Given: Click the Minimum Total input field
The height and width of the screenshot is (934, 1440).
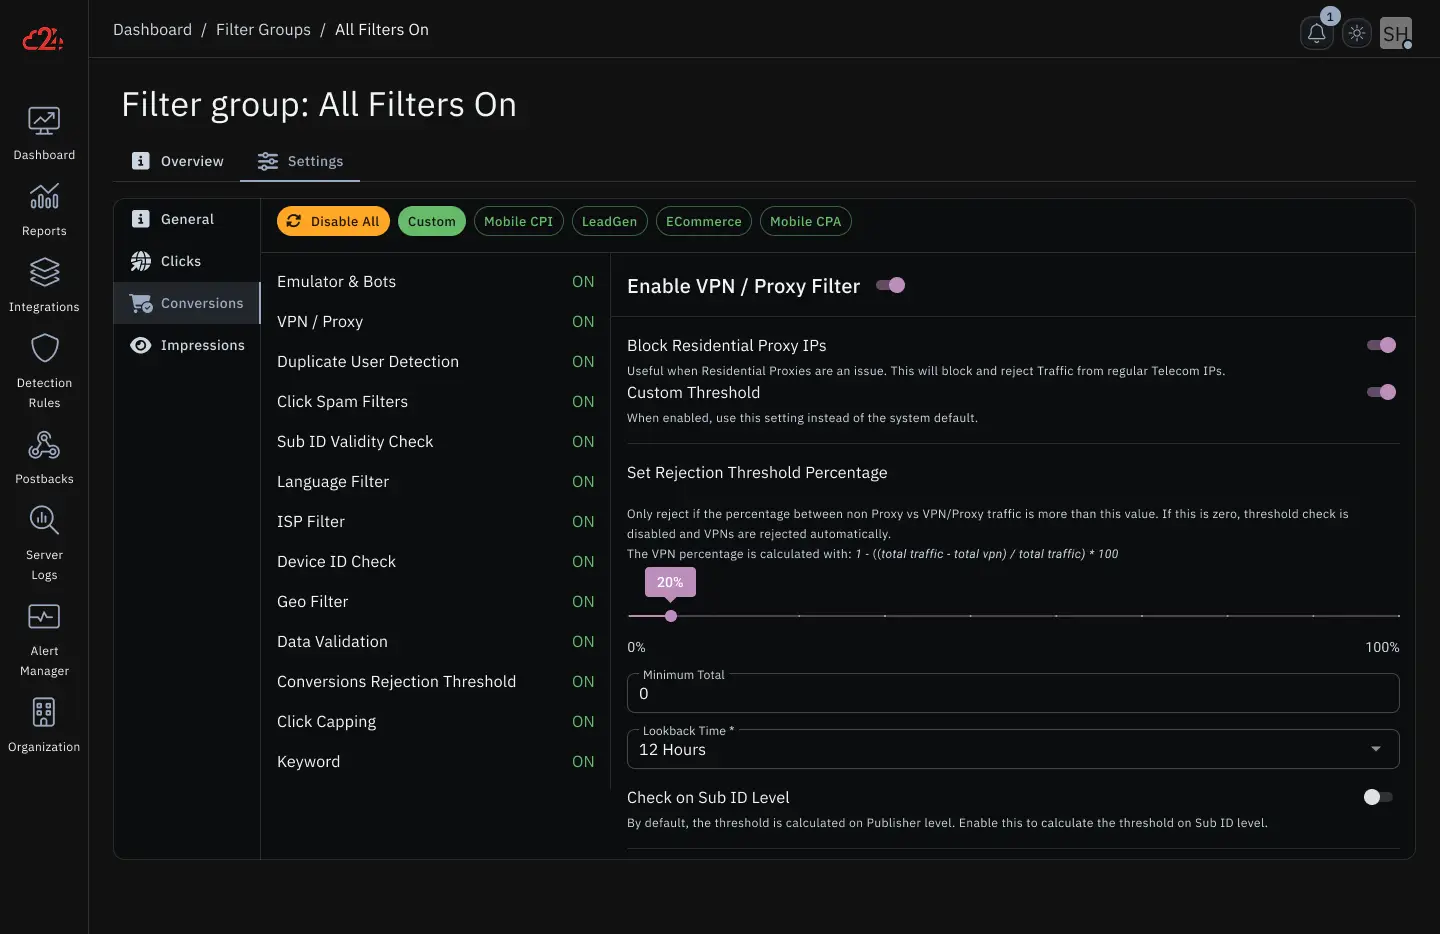Looking at the screenshot, I should click(1012, 693).
